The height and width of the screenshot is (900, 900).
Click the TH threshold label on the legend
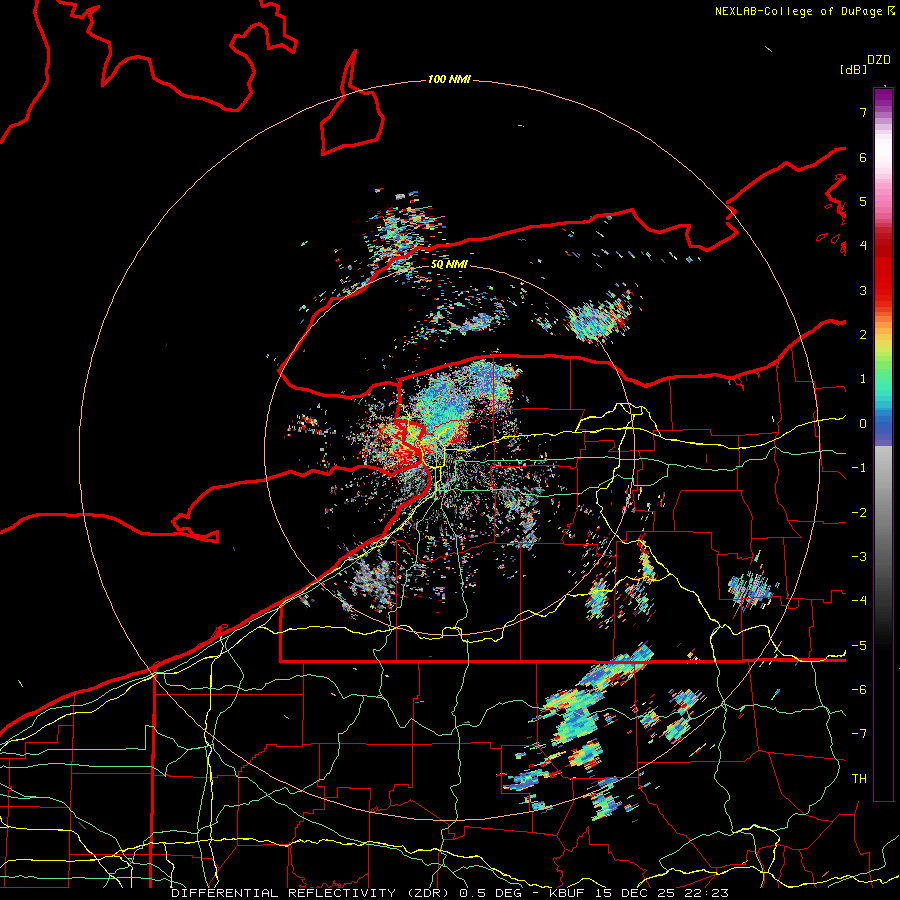(859, 778)
